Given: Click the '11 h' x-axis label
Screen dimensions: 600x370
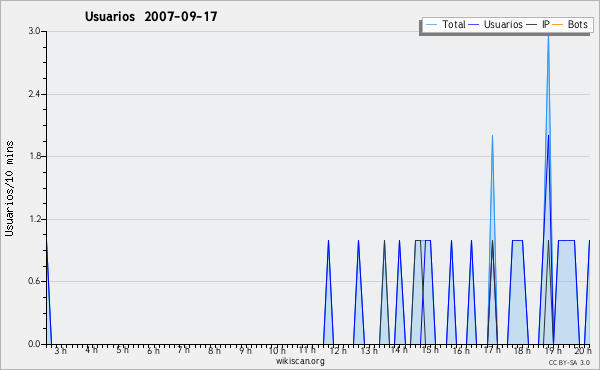Looking at the screenshot, I should [307, 350].
